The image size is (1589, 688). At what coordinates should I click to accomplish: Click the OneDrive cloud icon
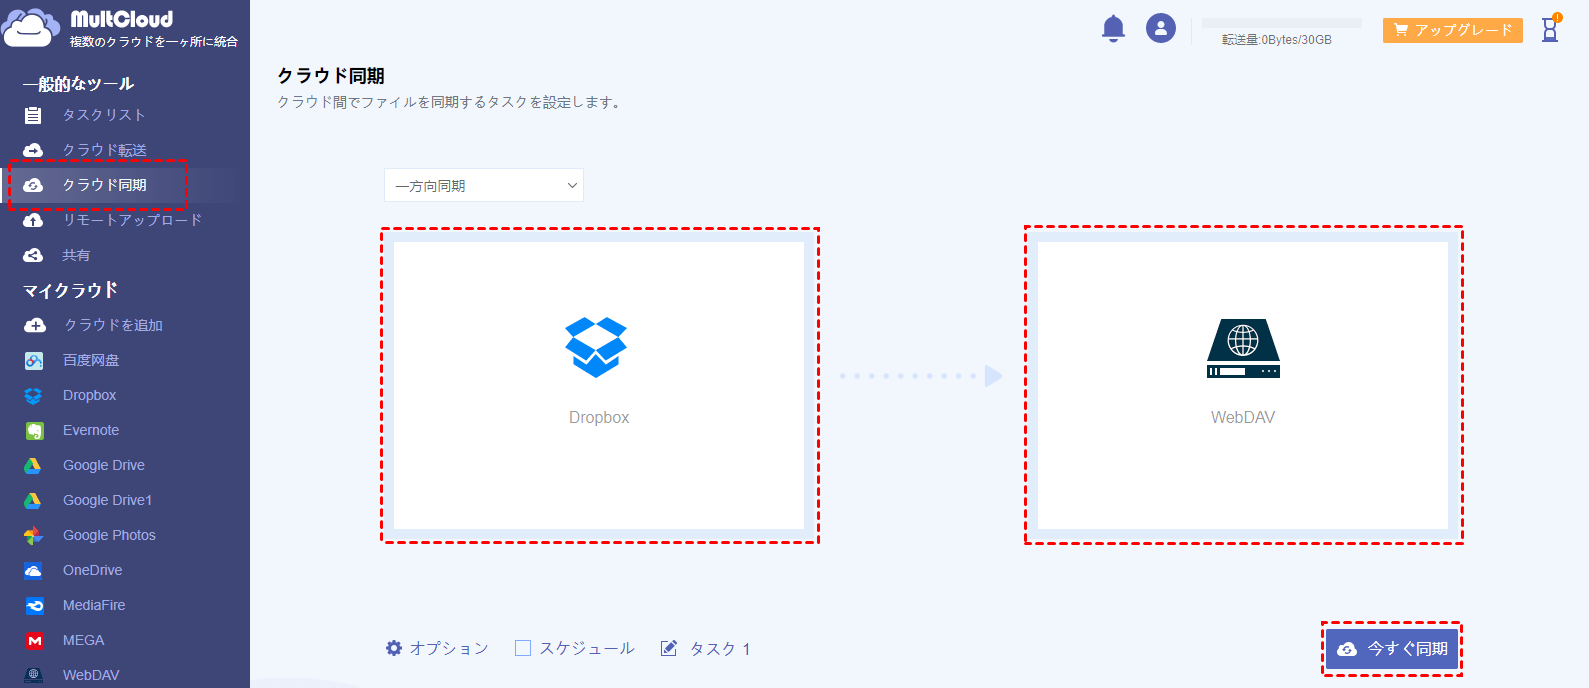[x=33, y=571]
